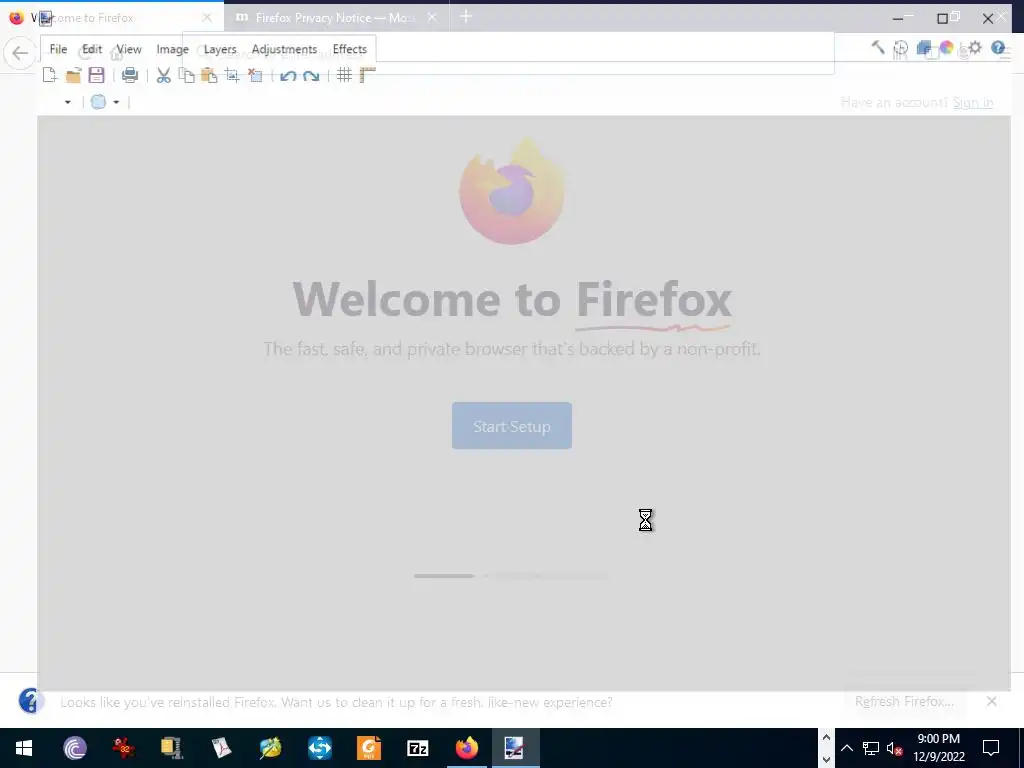The height and width of the screenshot is (768, 1024).
Task: Click the Refresh Firefox button
Action: (x=904, y=701)
